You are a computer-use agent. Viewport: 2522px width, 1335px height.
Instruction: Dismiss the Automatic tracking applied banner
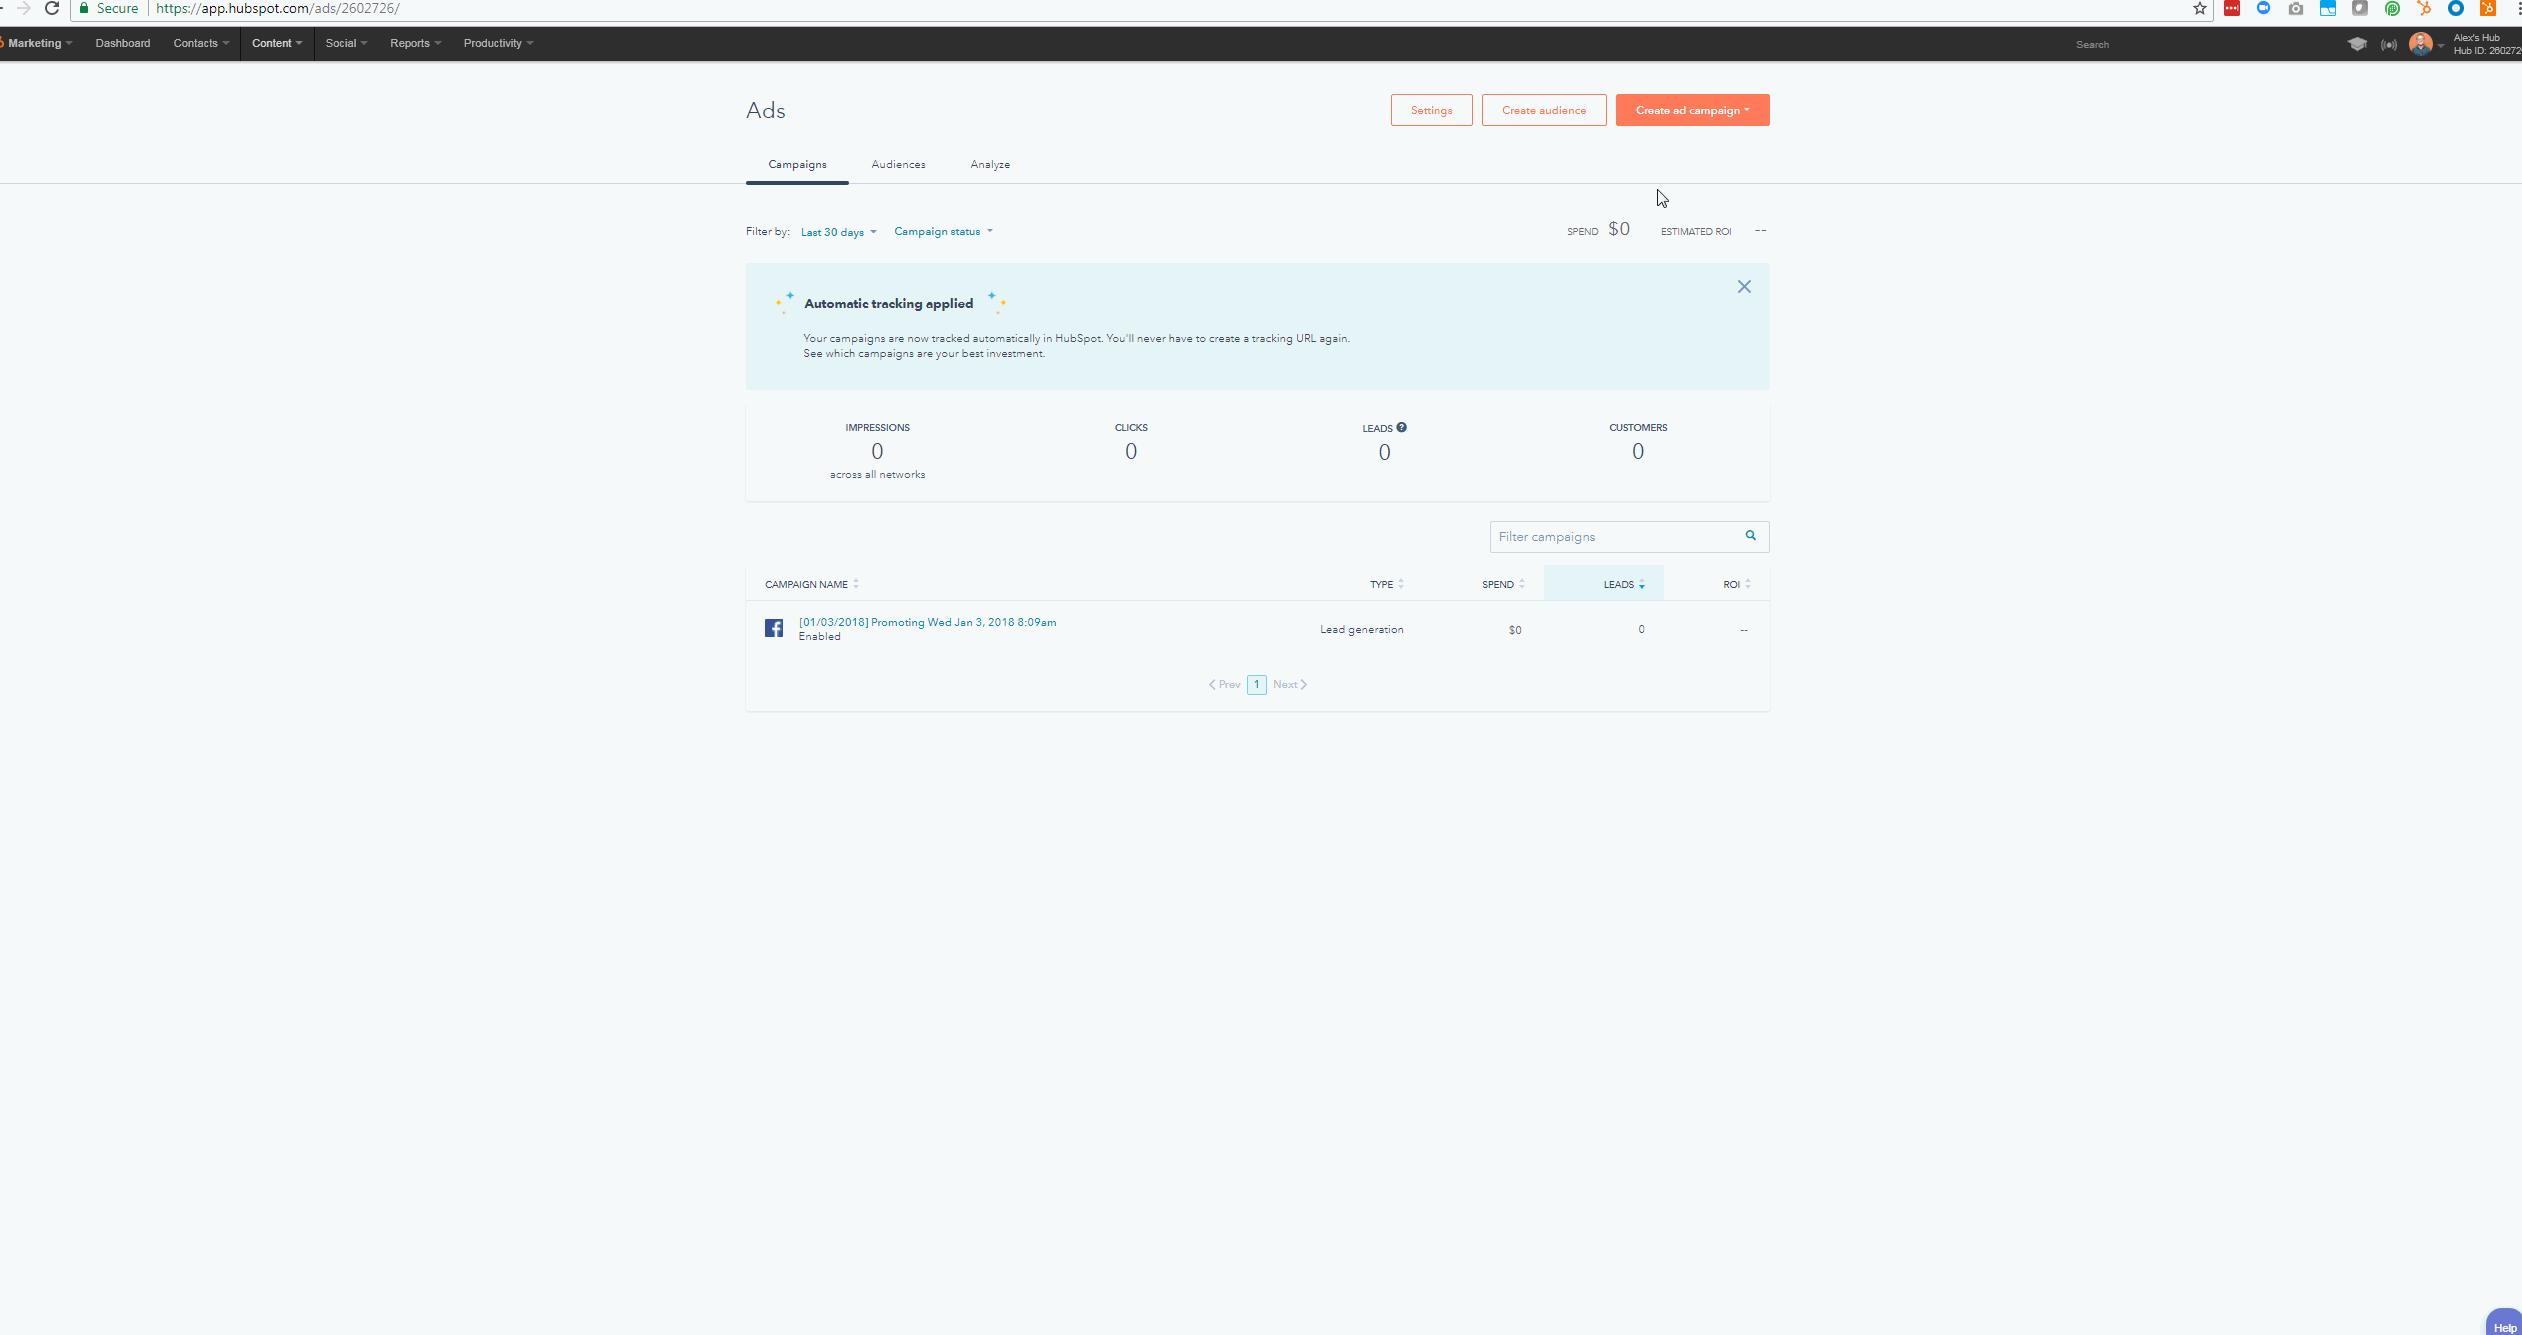pos(1744,287)
